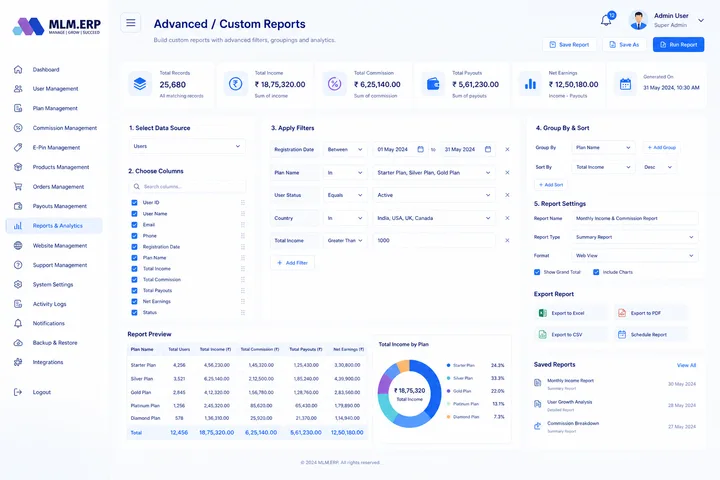Click the Diamond Plan legend color dot
Viewport: 720px width, 480px height.
[448, 417]
